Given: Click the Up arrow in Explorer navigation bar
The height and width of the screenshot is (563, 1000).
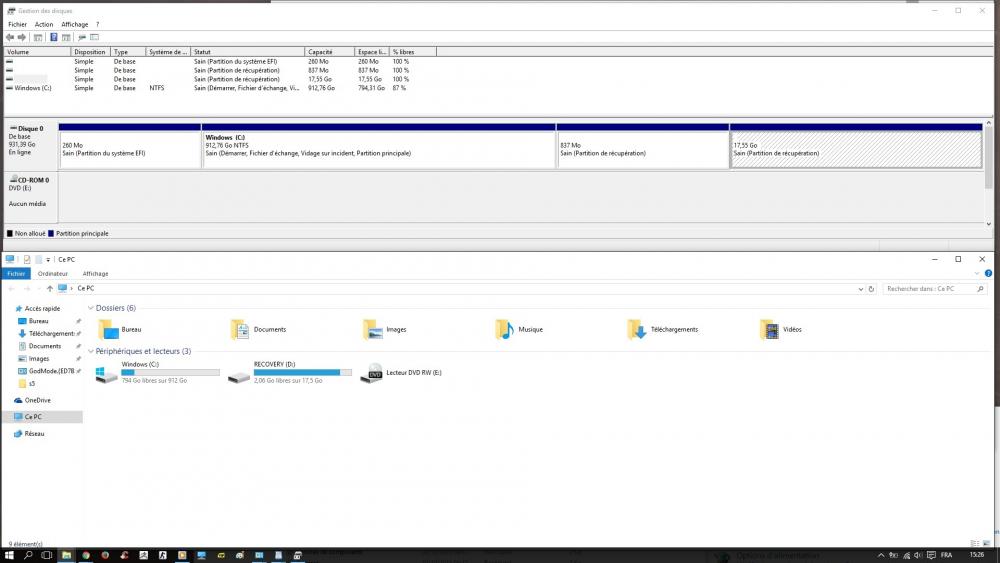Looking at the screenshot, I should tap(50, 288).
